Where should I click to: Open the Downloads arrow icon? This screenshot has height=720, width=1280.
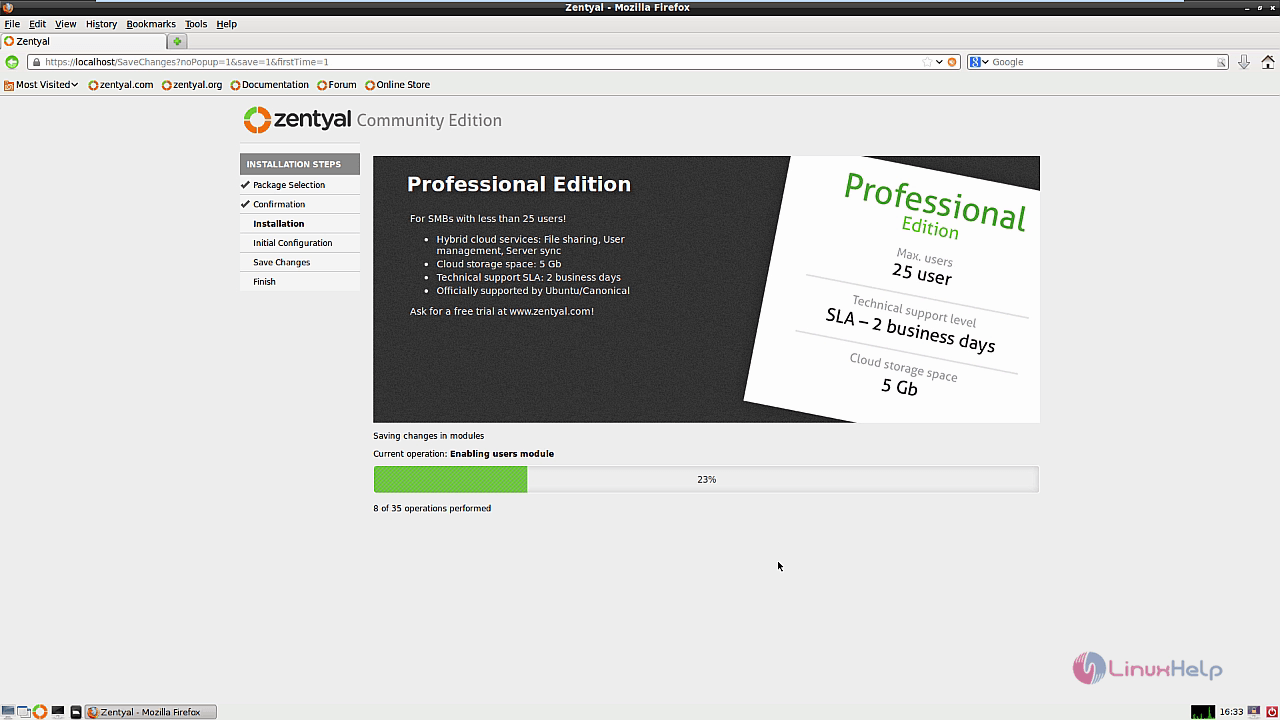point(1244,62)
